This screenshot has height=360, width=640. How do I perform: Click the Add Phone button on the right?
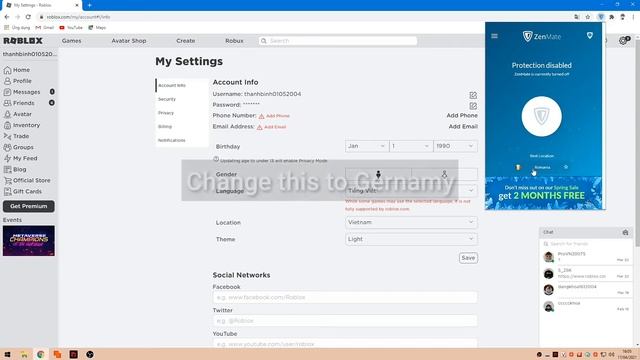point(462,116)
